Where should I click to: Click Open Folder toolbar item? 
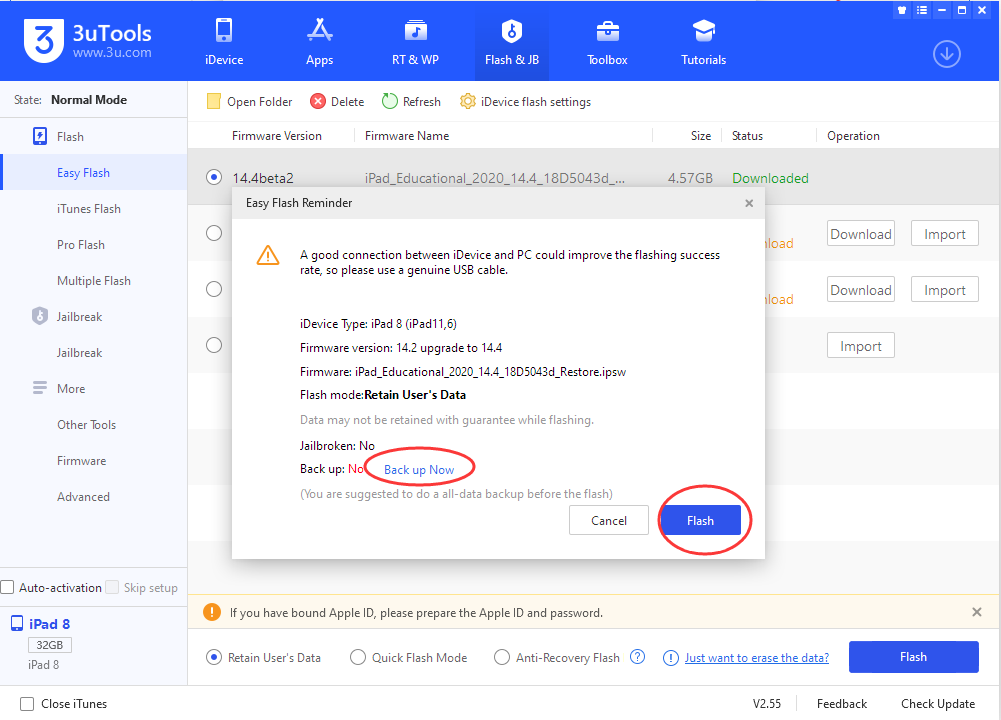(250, 101)
